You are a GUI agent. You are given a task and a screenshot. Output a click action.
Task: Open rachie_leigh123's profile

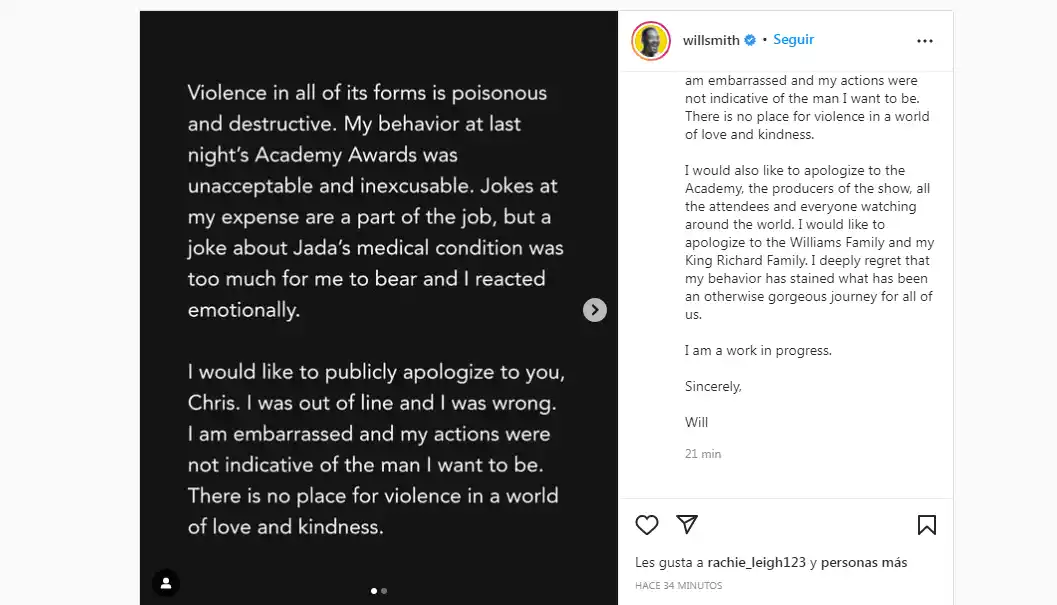pos(756,562)
